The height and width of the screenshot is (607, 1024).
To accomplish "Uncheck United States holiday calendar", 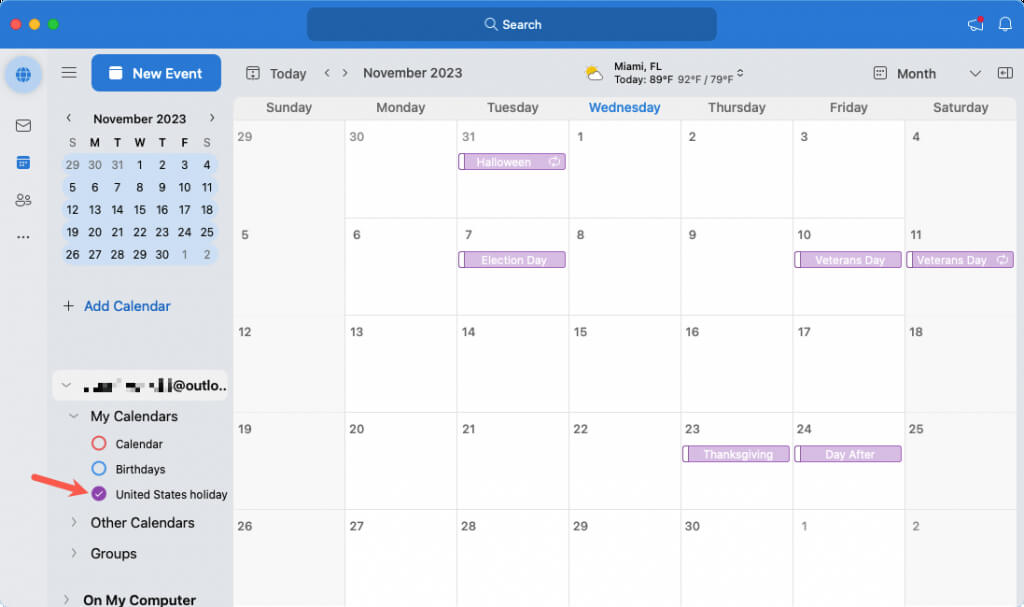I will coord(99,493).
